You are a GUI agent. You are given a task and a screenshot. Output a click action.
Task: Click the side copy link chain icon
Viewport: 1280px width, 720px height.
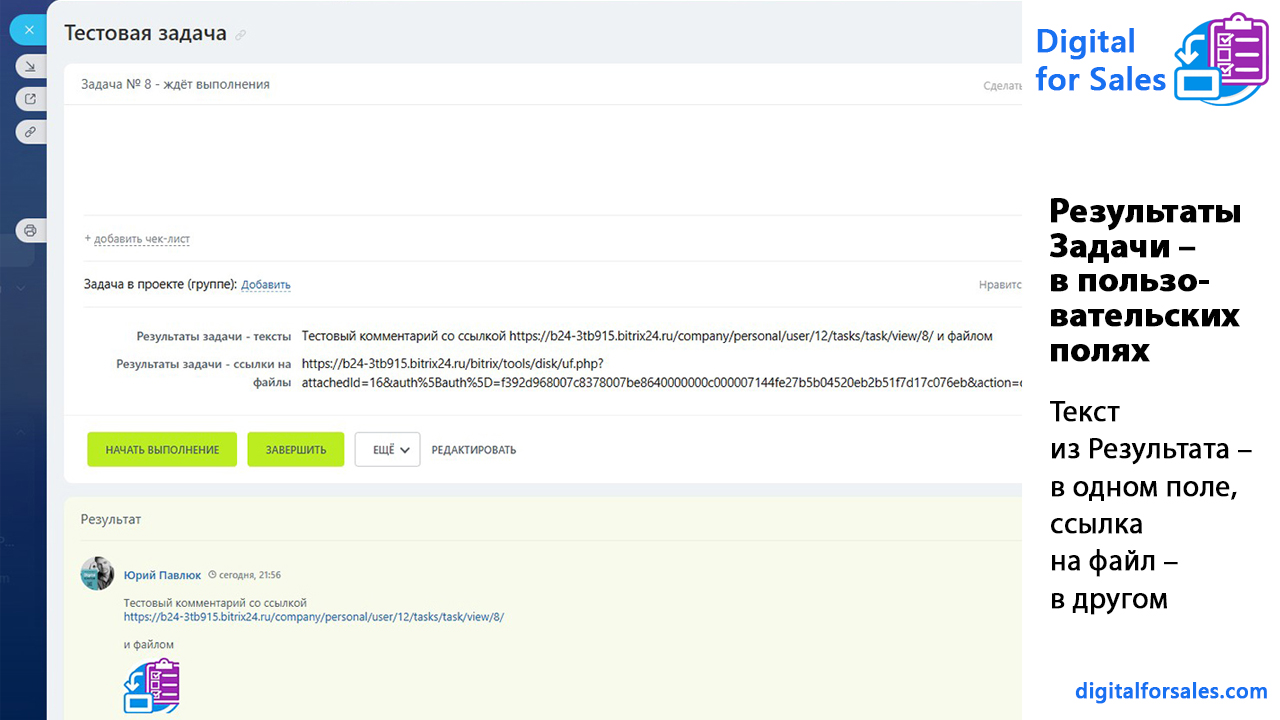coord(30,132)
